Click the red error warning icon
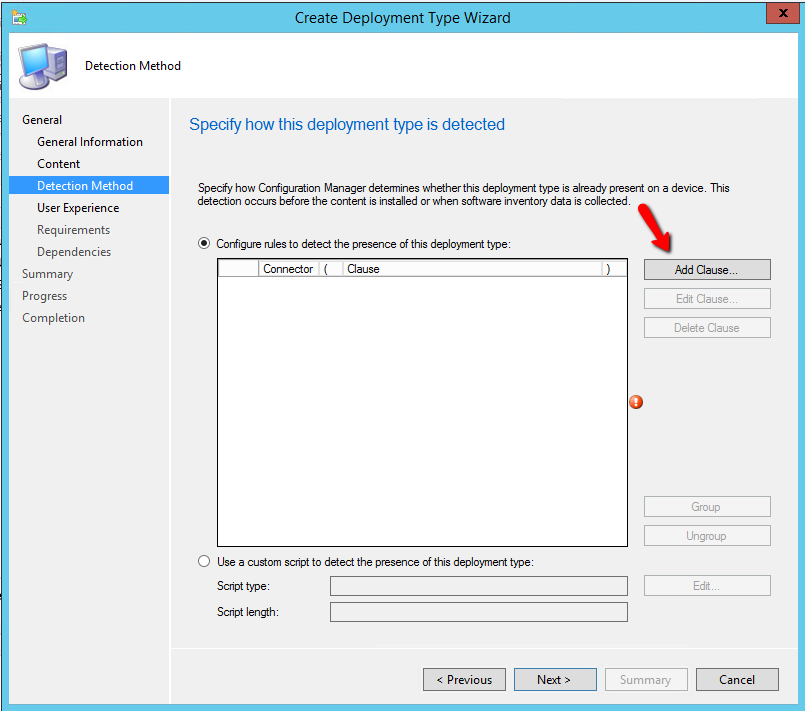805x711 pixels. click(x=635, y=402)
